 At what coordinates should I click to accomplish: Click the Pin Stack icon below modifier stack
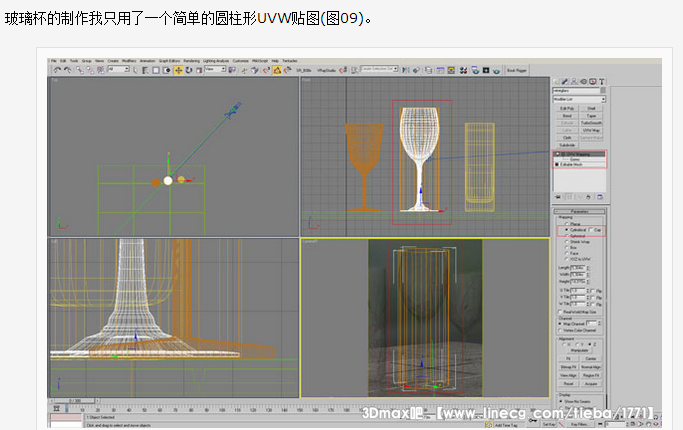point(558,197)
